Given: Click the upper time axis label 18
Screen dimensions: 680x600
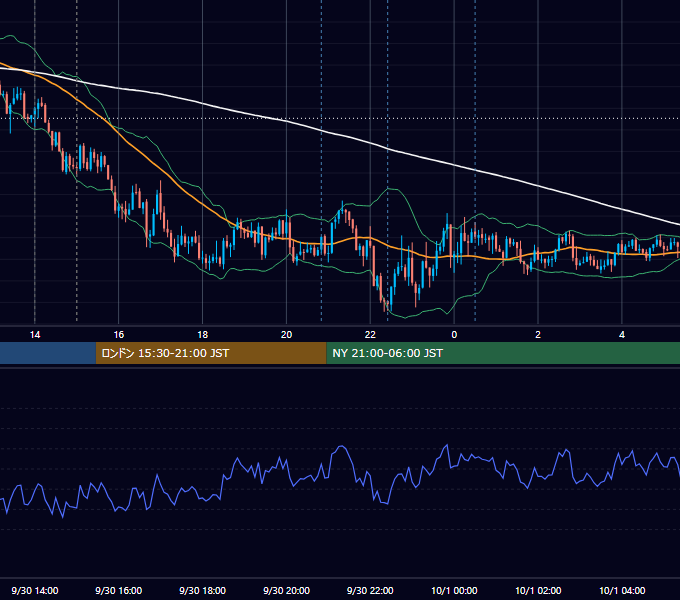Looking at the screenshot, I should pos(203,335).
